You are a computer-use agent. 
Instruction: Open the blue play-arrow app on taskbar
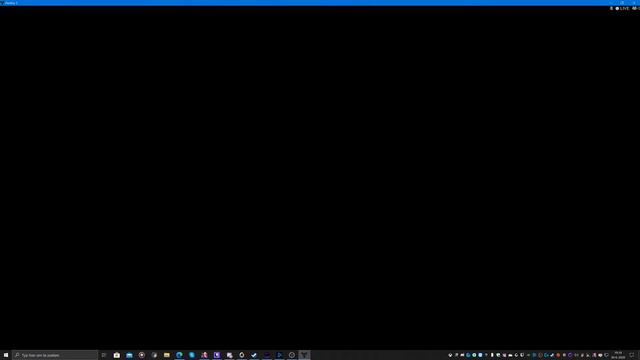pos(279,355)
